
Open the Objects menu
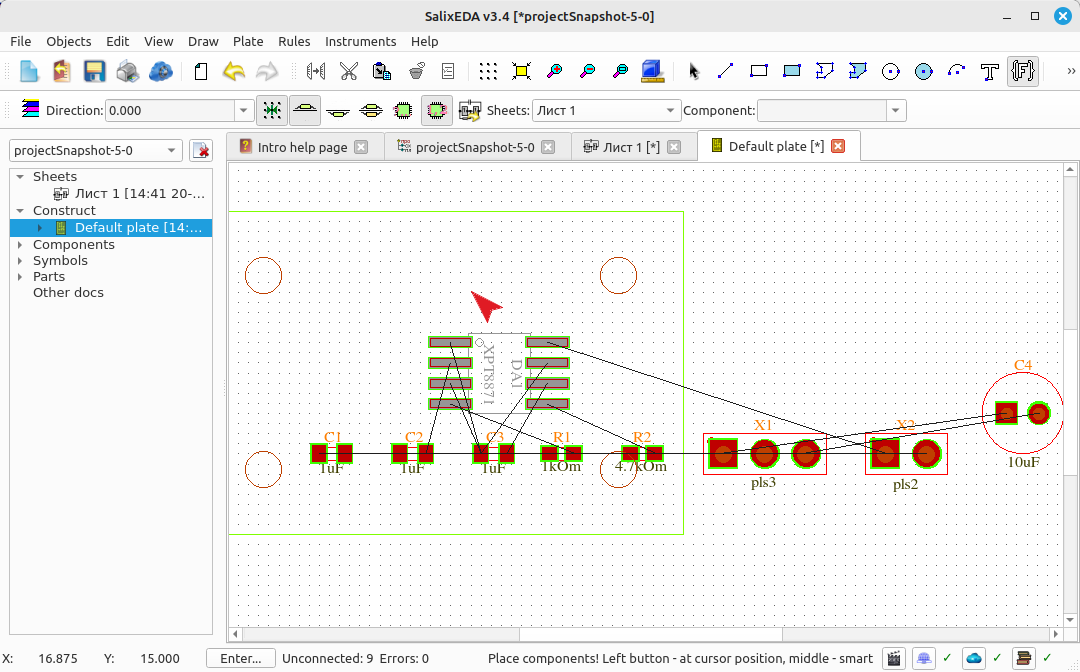[69, 41]
